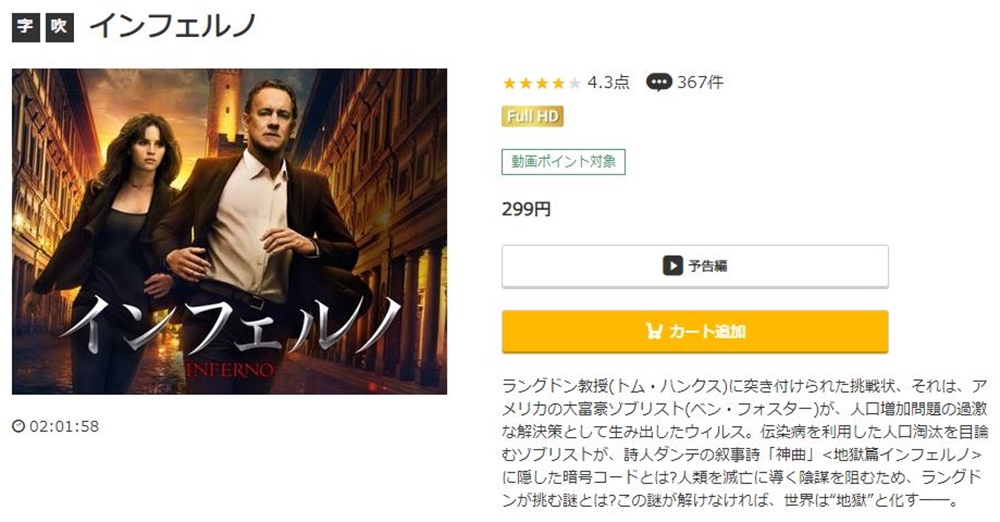Screen dimensions: 1000x522
Task: Click the clock duration icon
Action: (x=18, y=426)
